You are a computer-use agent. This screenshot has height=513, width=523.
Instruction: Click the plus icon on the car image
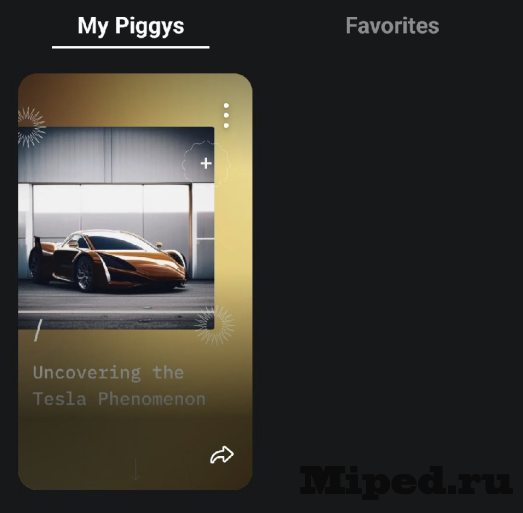pyautogui.click(x=206, y=163)
